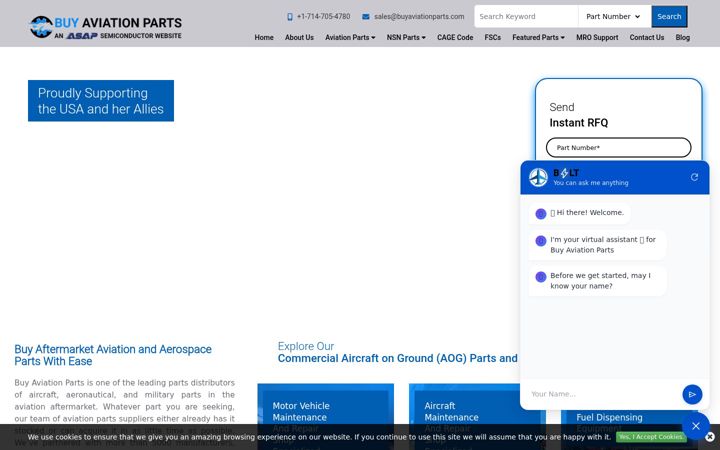Click the chat refresh icon in BOLT header

tap(694, 177)
